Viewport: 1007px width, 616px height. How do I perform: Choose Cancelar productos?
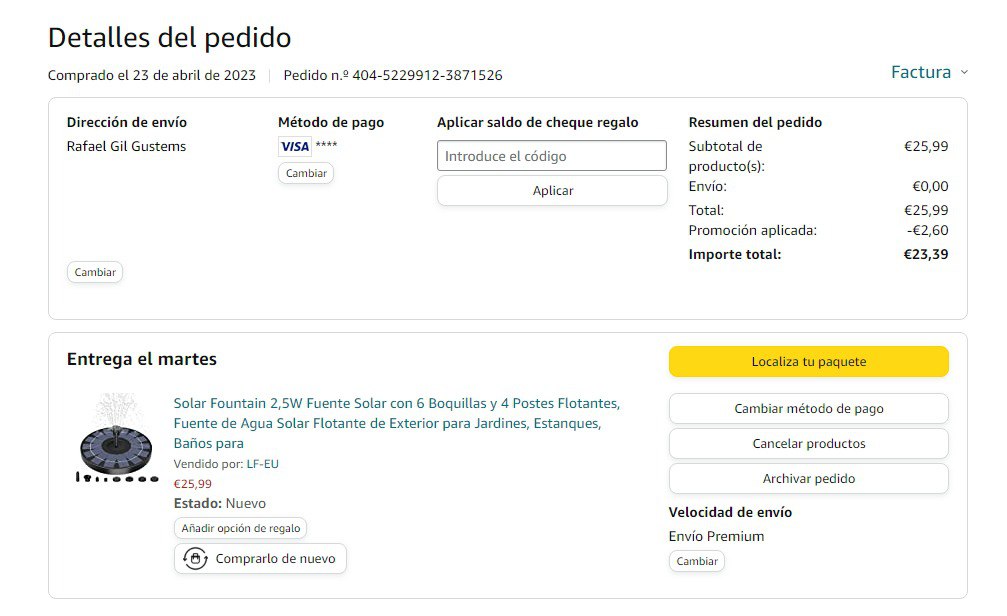(x=808, y=443)
